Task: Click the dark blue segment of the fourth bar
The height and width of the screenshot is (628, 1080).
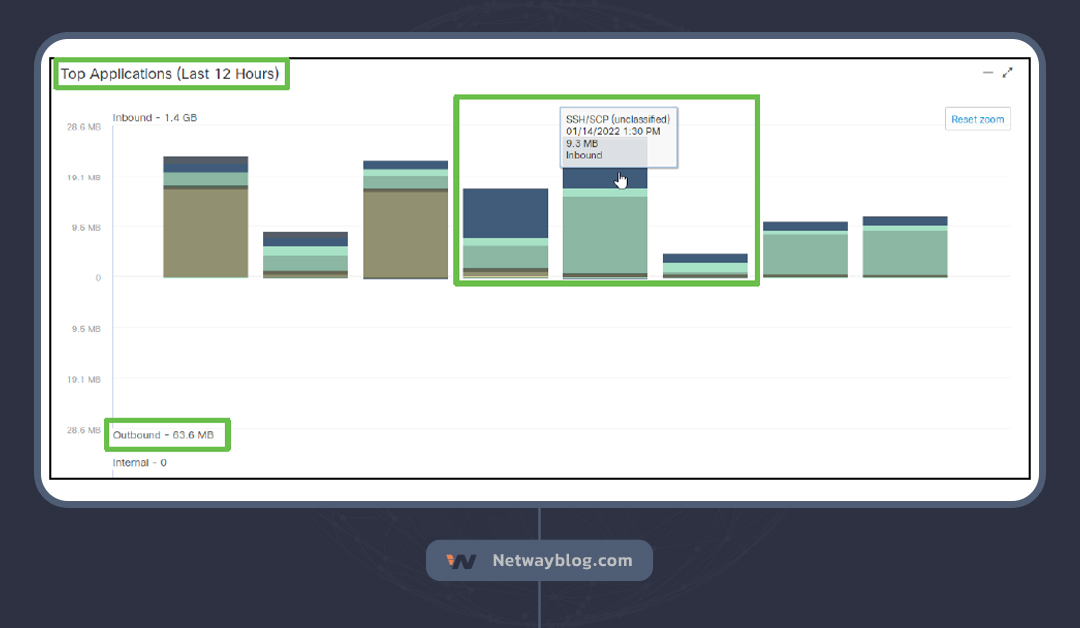Action: point(505,212)
